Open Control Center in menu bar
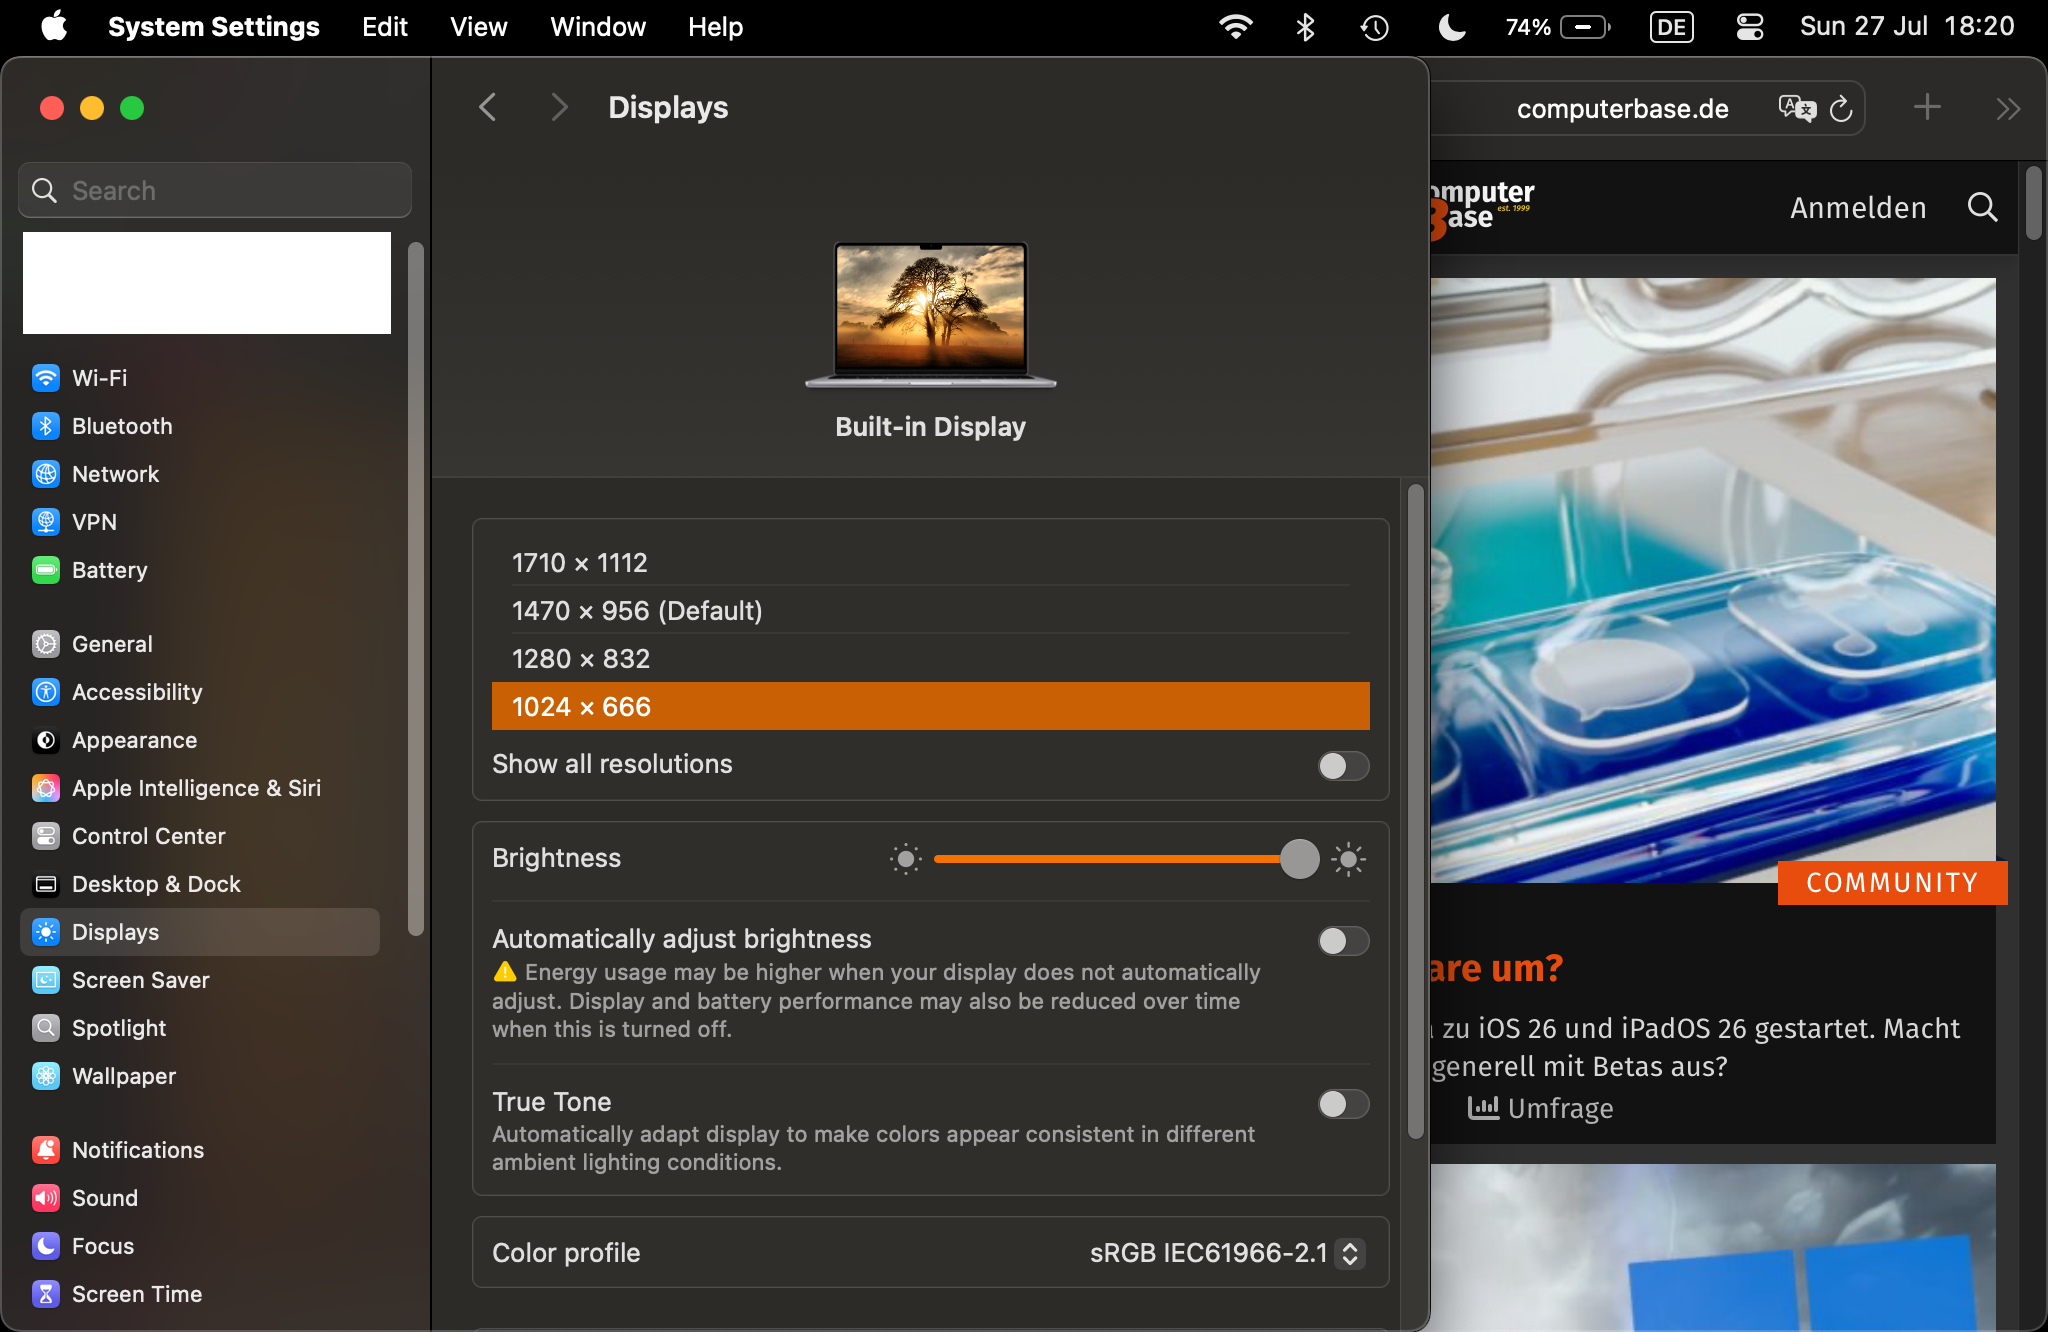Screen dimensions: 2048x1332 [x=1749, y=27]
